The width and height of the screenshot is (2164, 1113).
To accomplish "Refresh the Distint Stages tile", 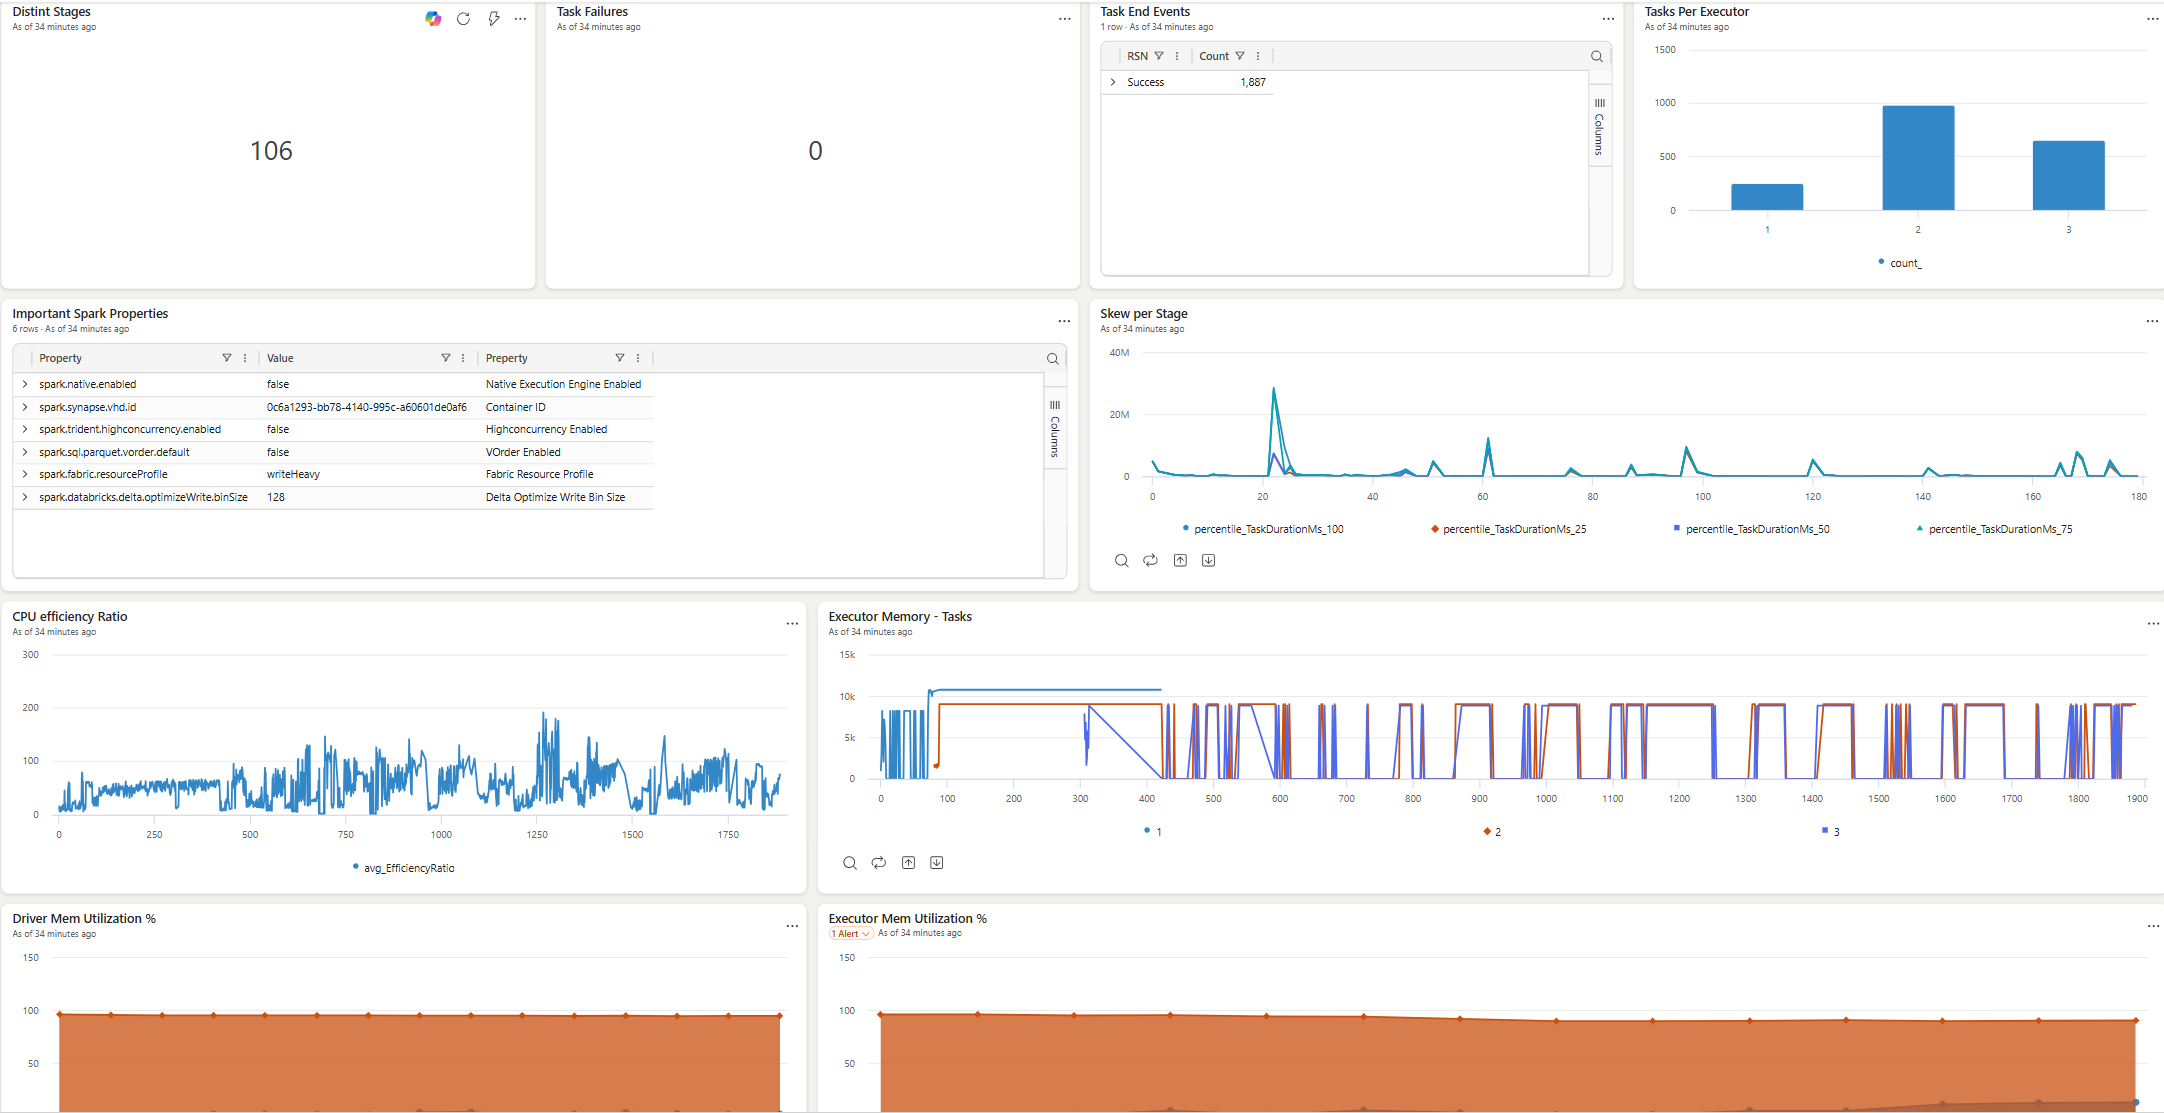I will click(463, 19).
